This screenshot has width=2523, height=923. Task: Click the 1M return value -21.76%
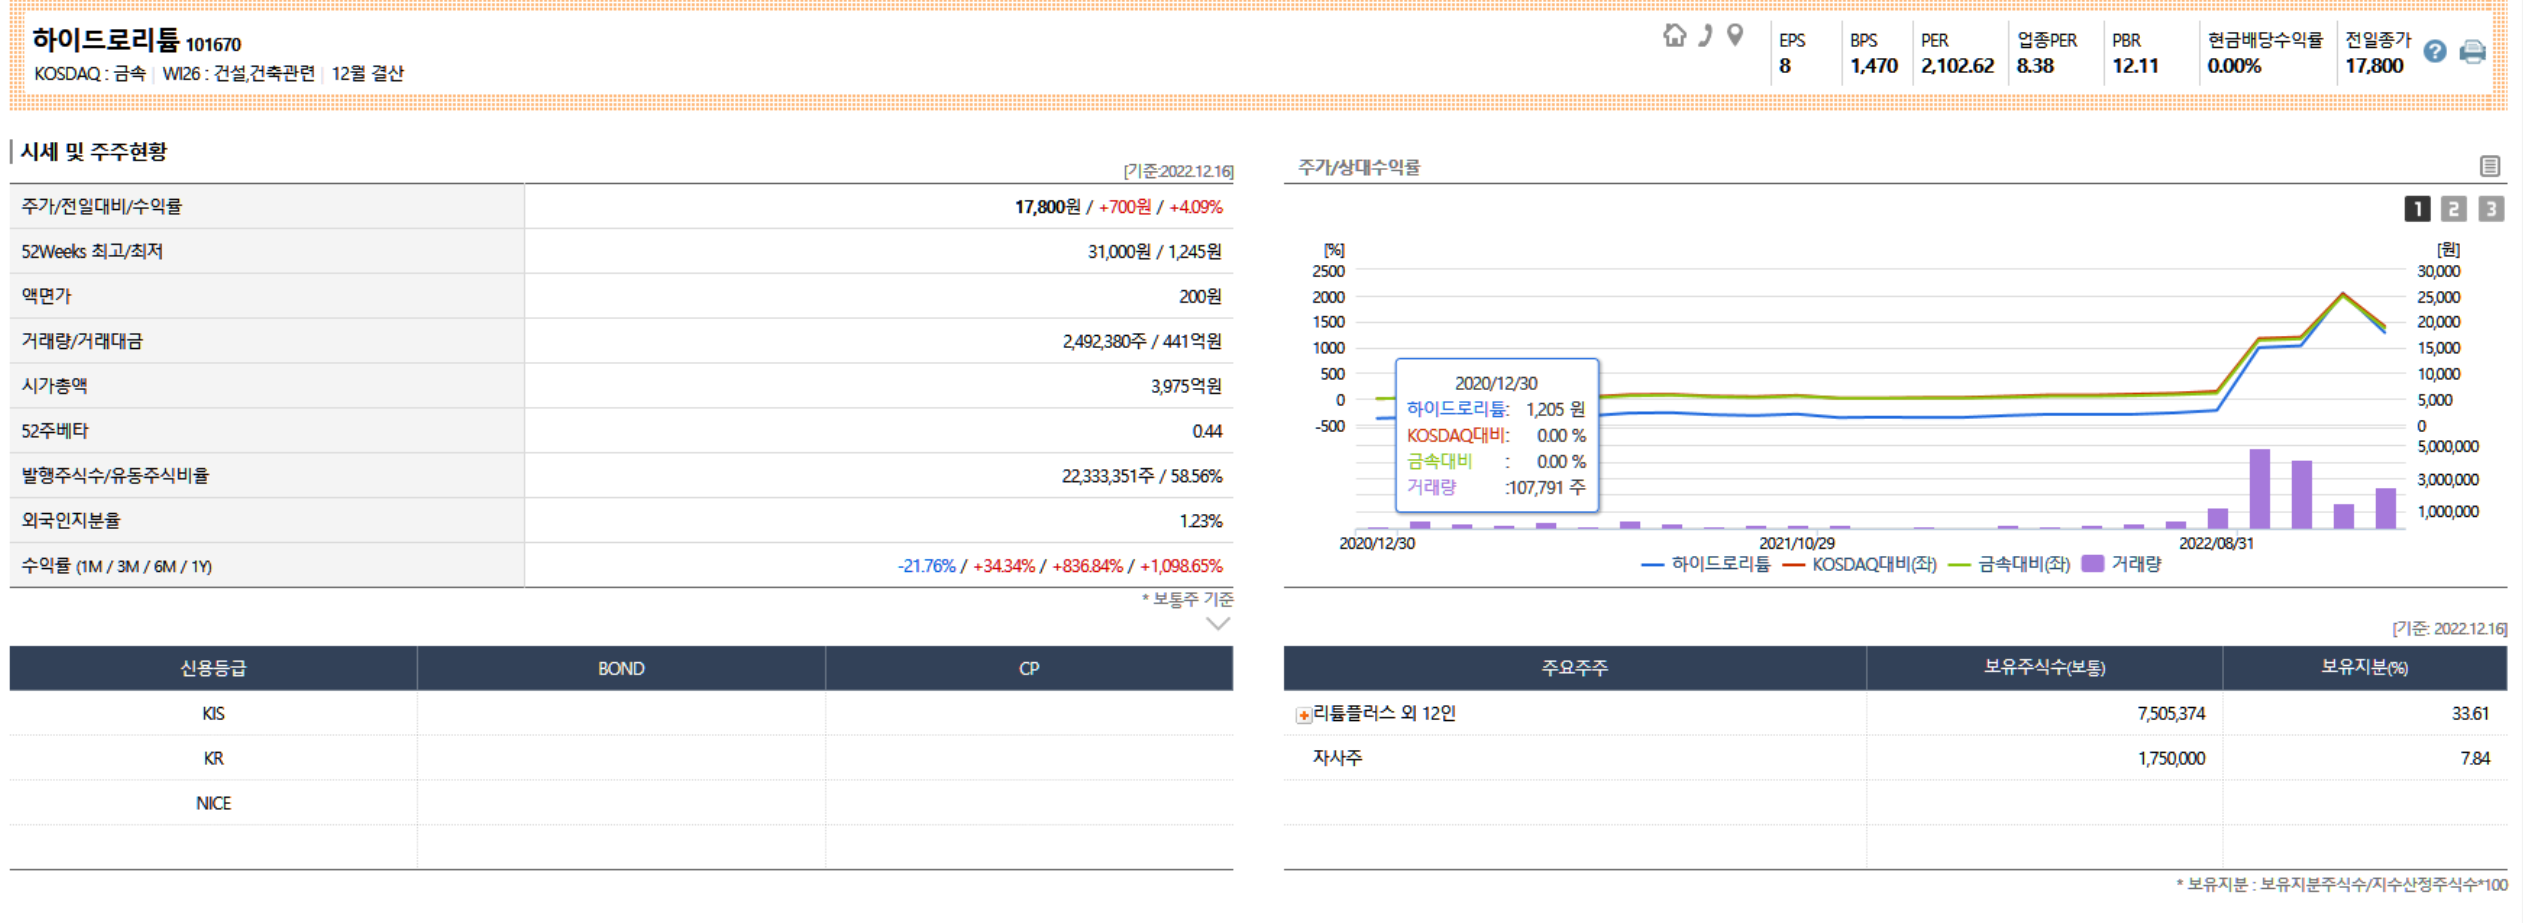[x=927, y=566]
